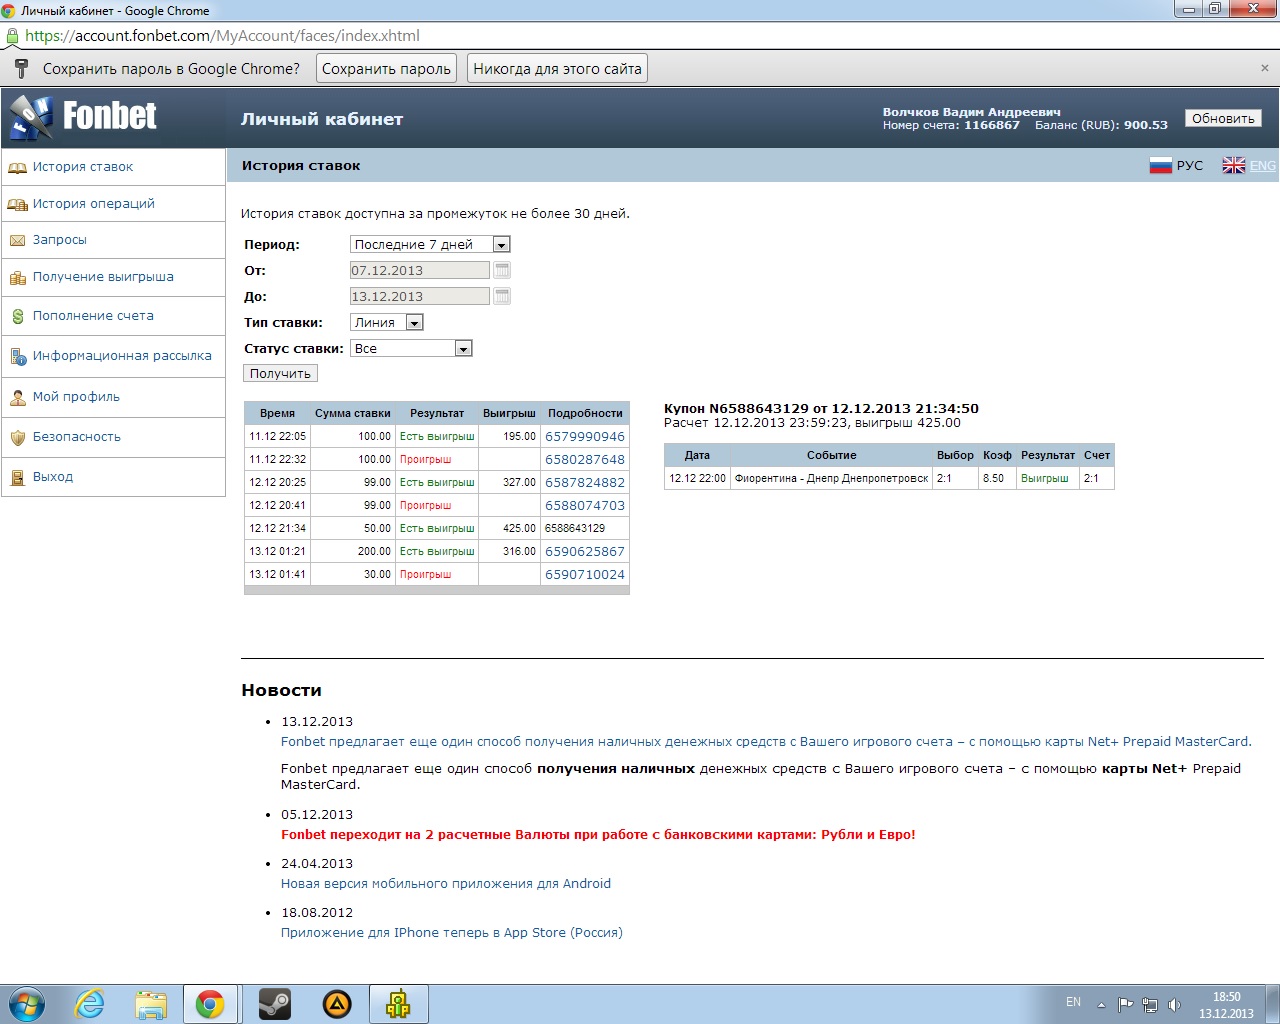The width and height of the screenshot is (1280, 1024).
Task: Open the calendar picker for От date
Action: click(502, 270)
